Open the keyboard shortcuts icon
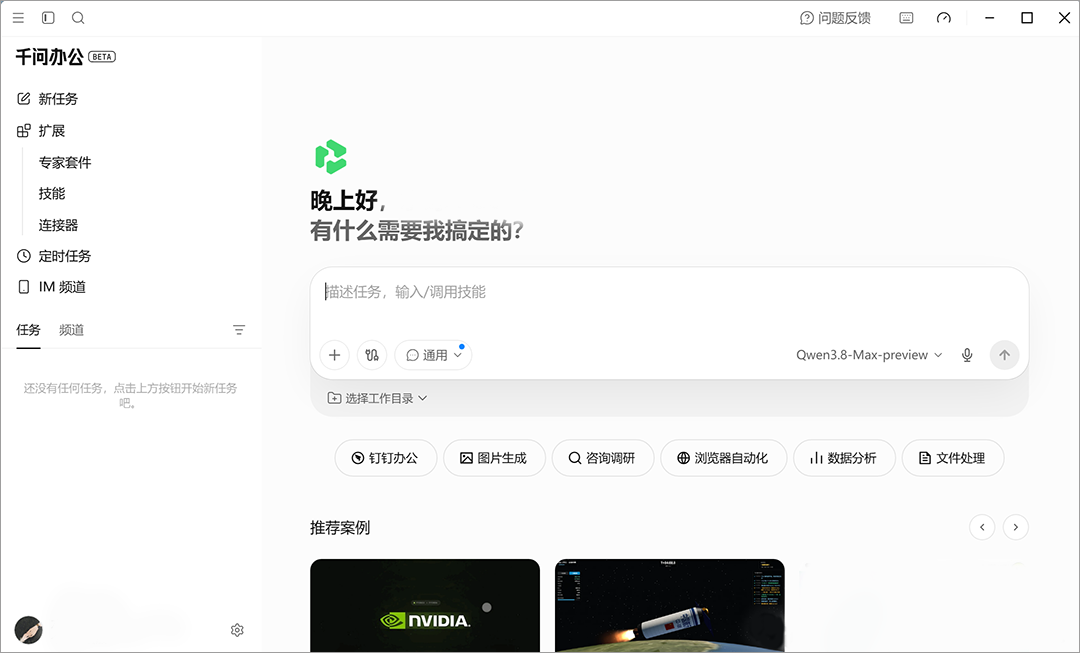1080x653 pixels. [906, 18]
